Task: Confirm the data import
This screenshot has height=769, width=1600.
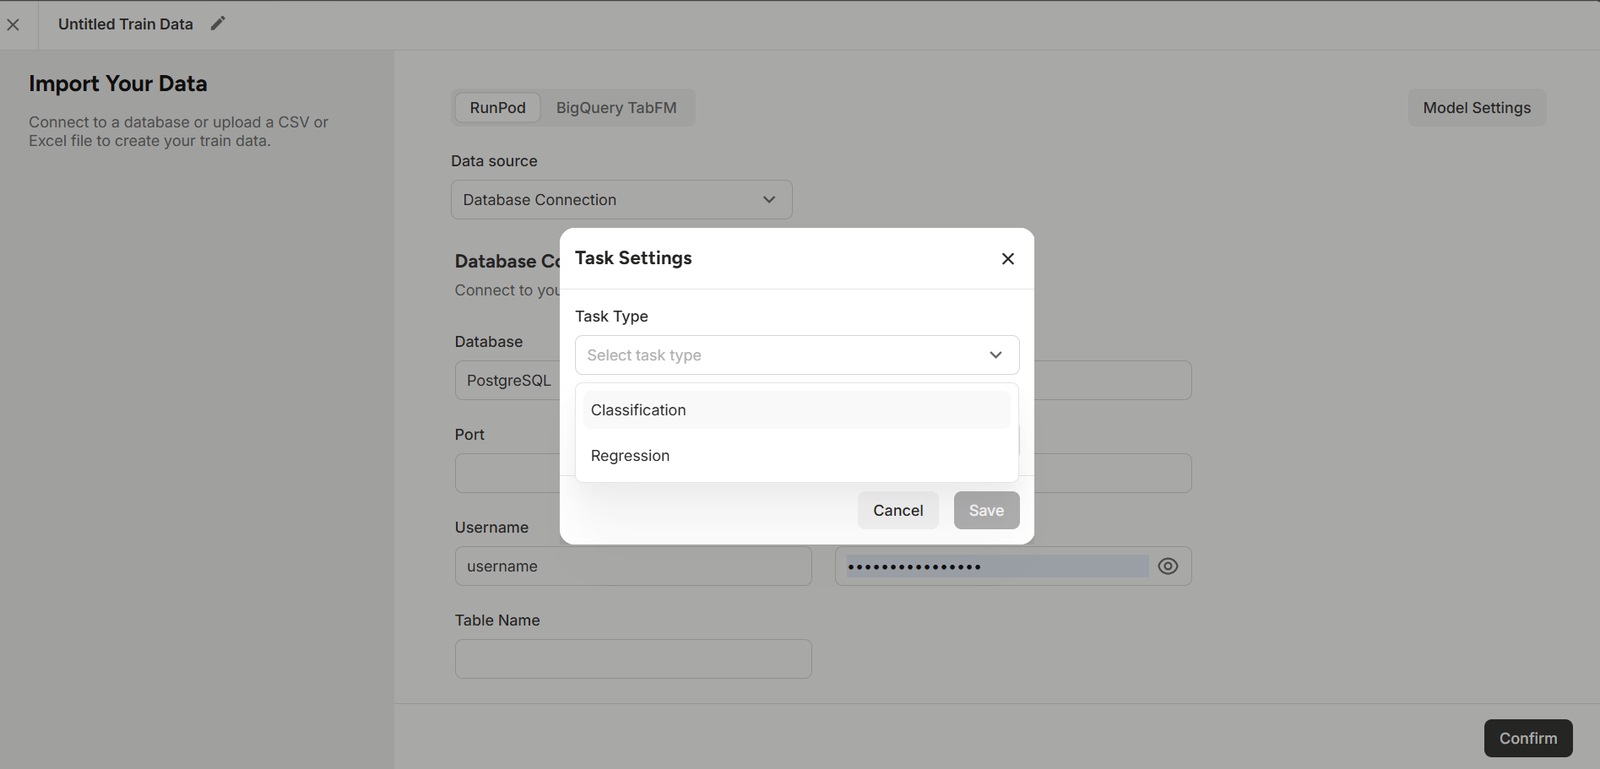Action: click(1528, 738)
